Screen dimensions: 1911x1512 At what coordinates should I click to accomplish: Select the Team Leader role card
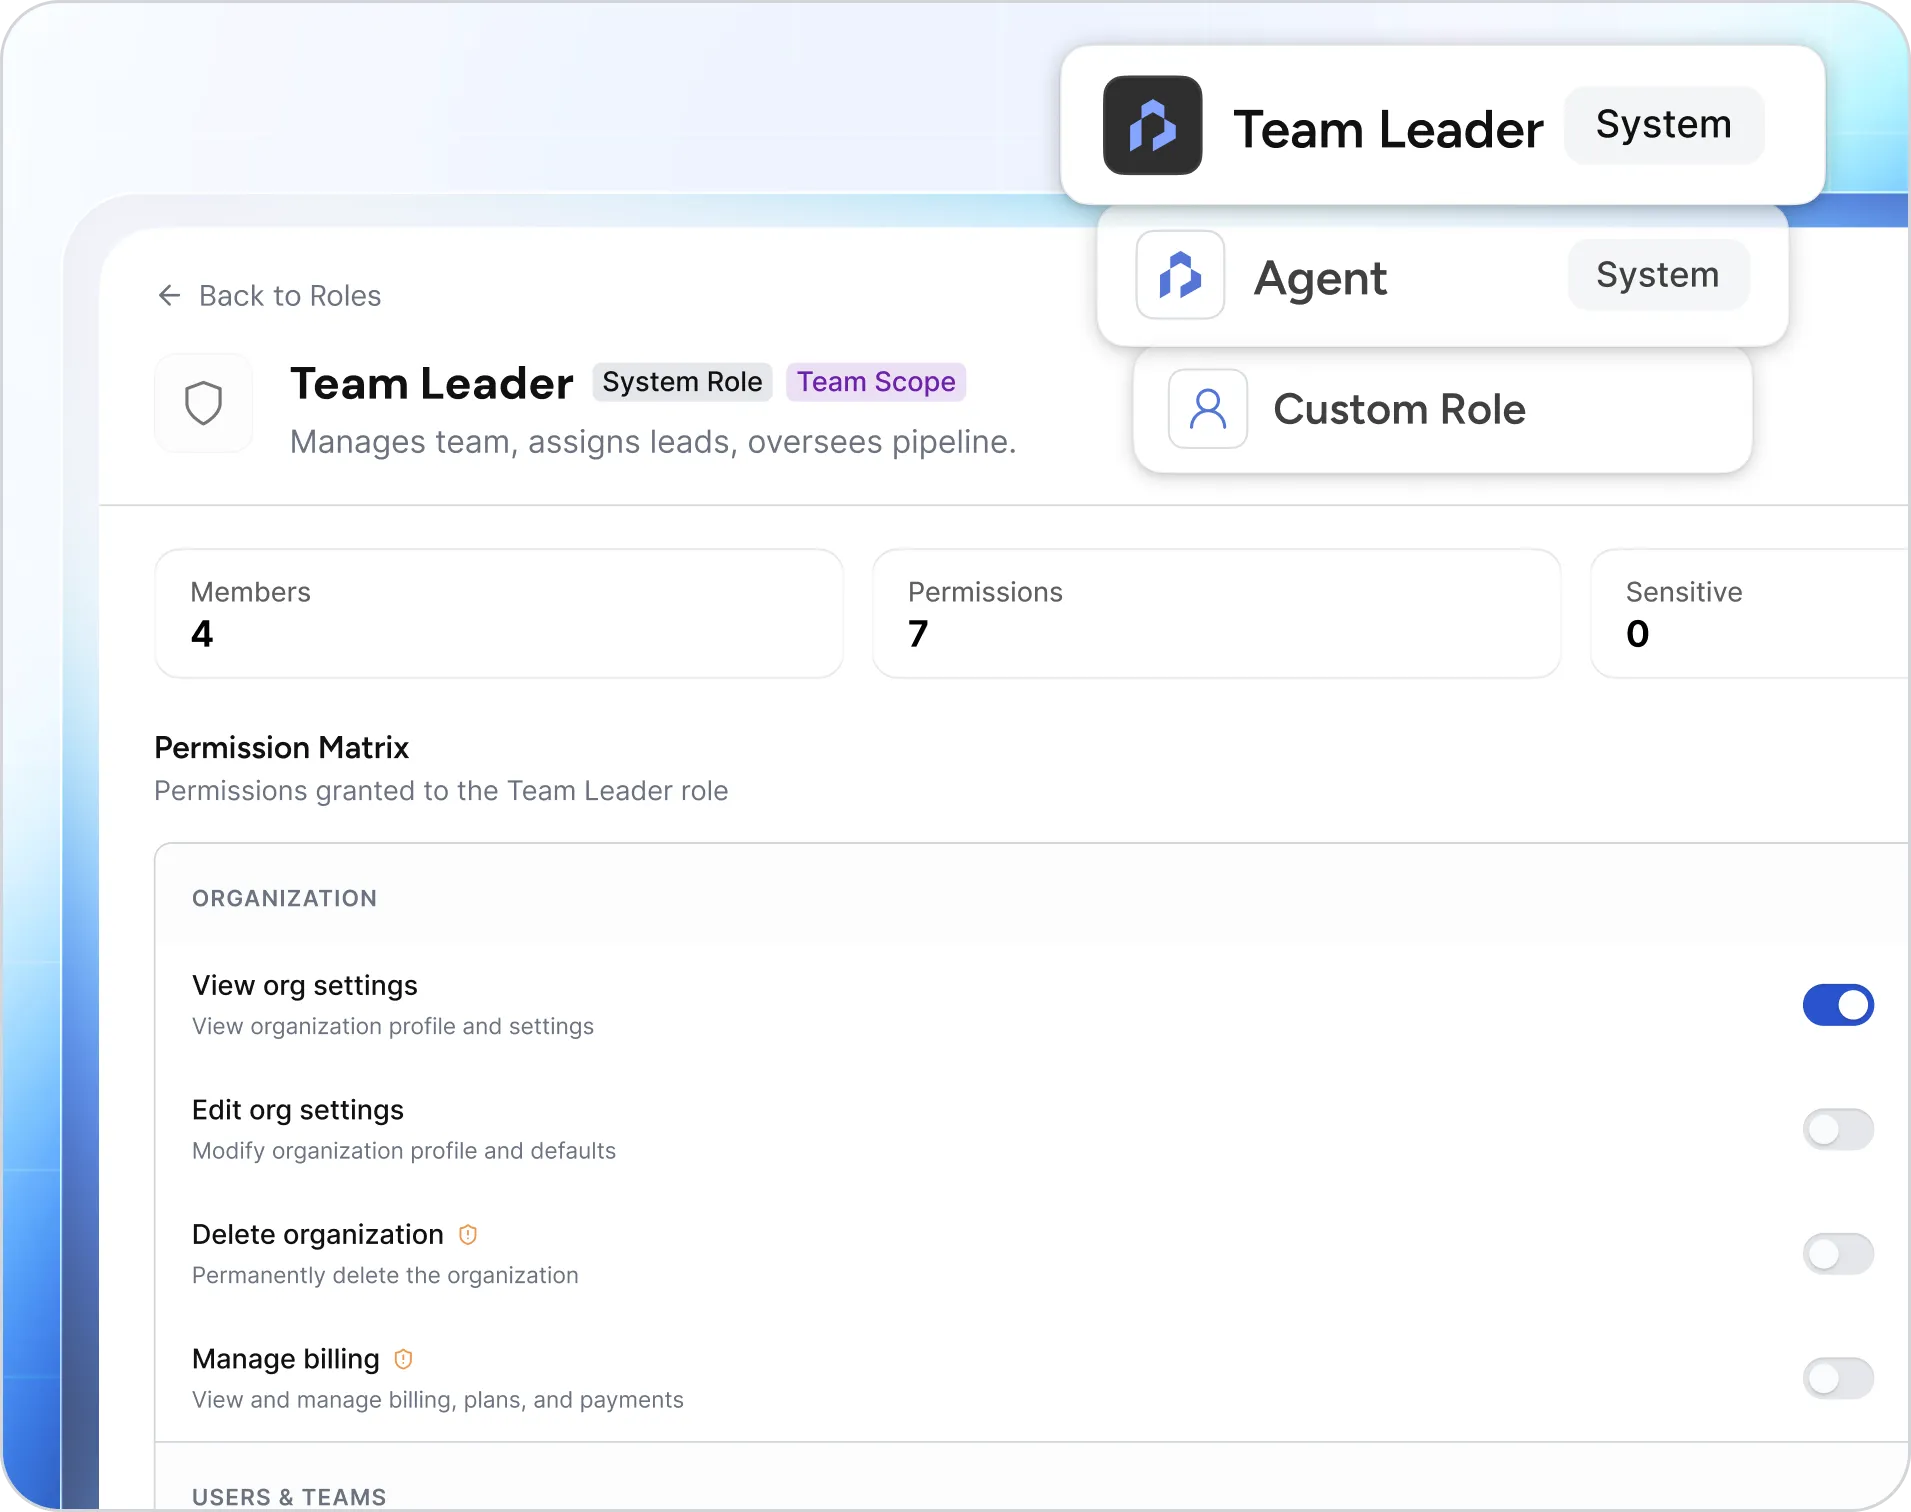(x=1443, y=125)
